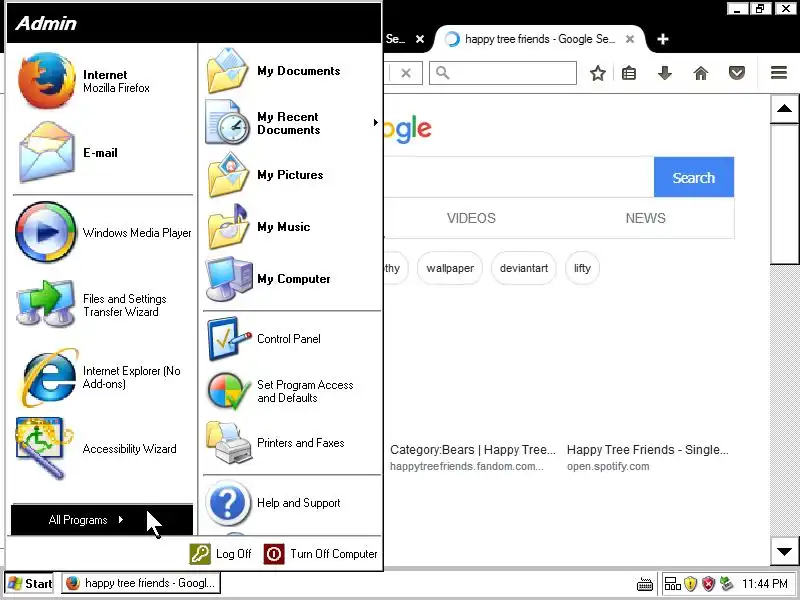Viewport: 800px width, 600px height.
Task: Save page to Pocket
Action: [x=737, y=73]
